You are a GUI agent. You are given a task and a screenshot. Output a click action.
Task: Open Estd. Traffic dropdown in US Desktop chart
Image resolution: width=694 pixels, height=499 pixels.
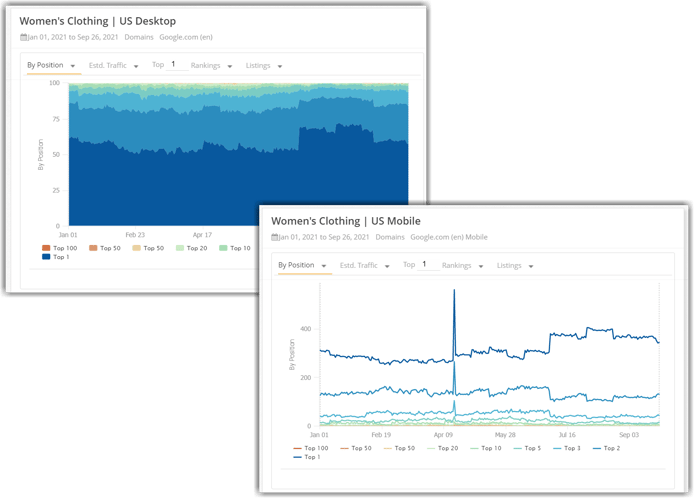point(115,66)
